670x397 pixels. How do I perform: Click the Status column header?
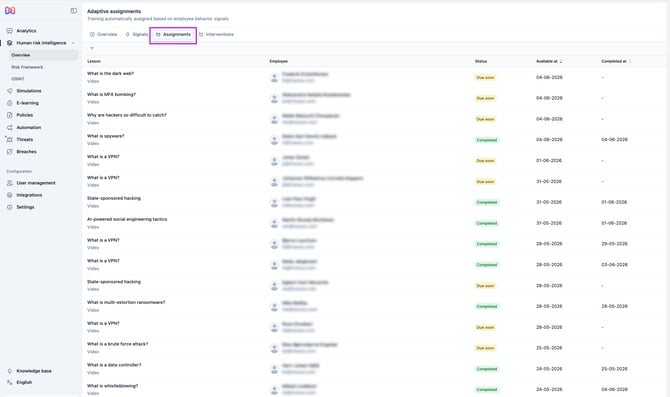[x=481, y=62]
